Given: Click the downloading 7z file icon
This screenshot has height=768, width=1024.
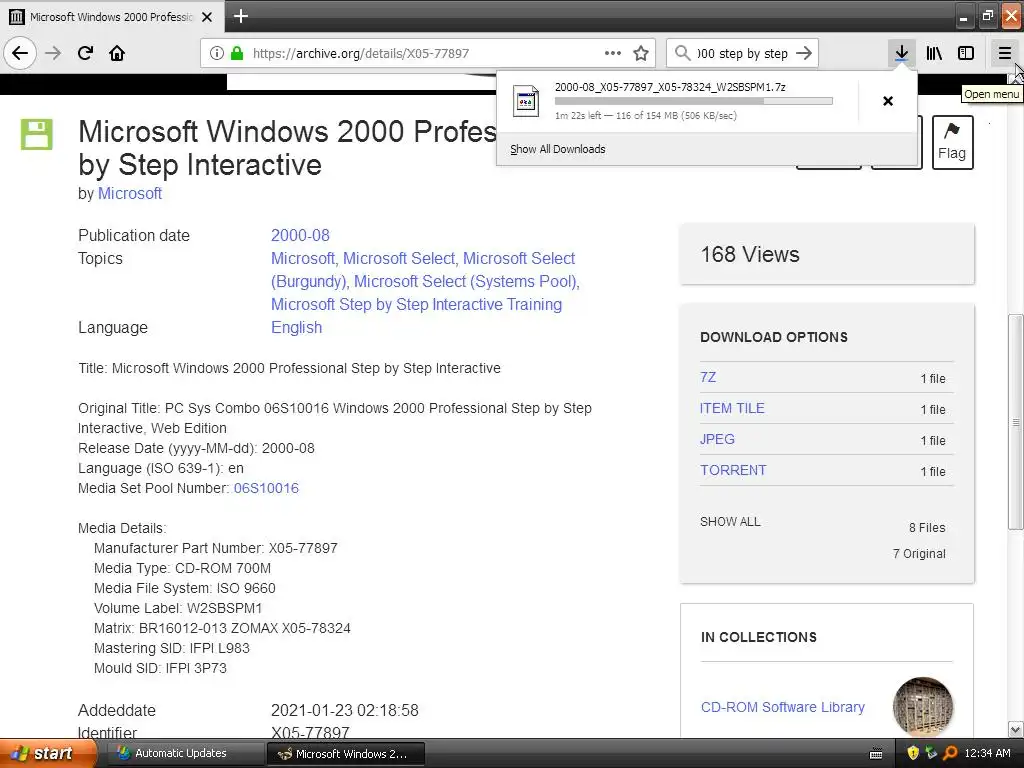Looking at the screenshot, I should tap(526, 101).
